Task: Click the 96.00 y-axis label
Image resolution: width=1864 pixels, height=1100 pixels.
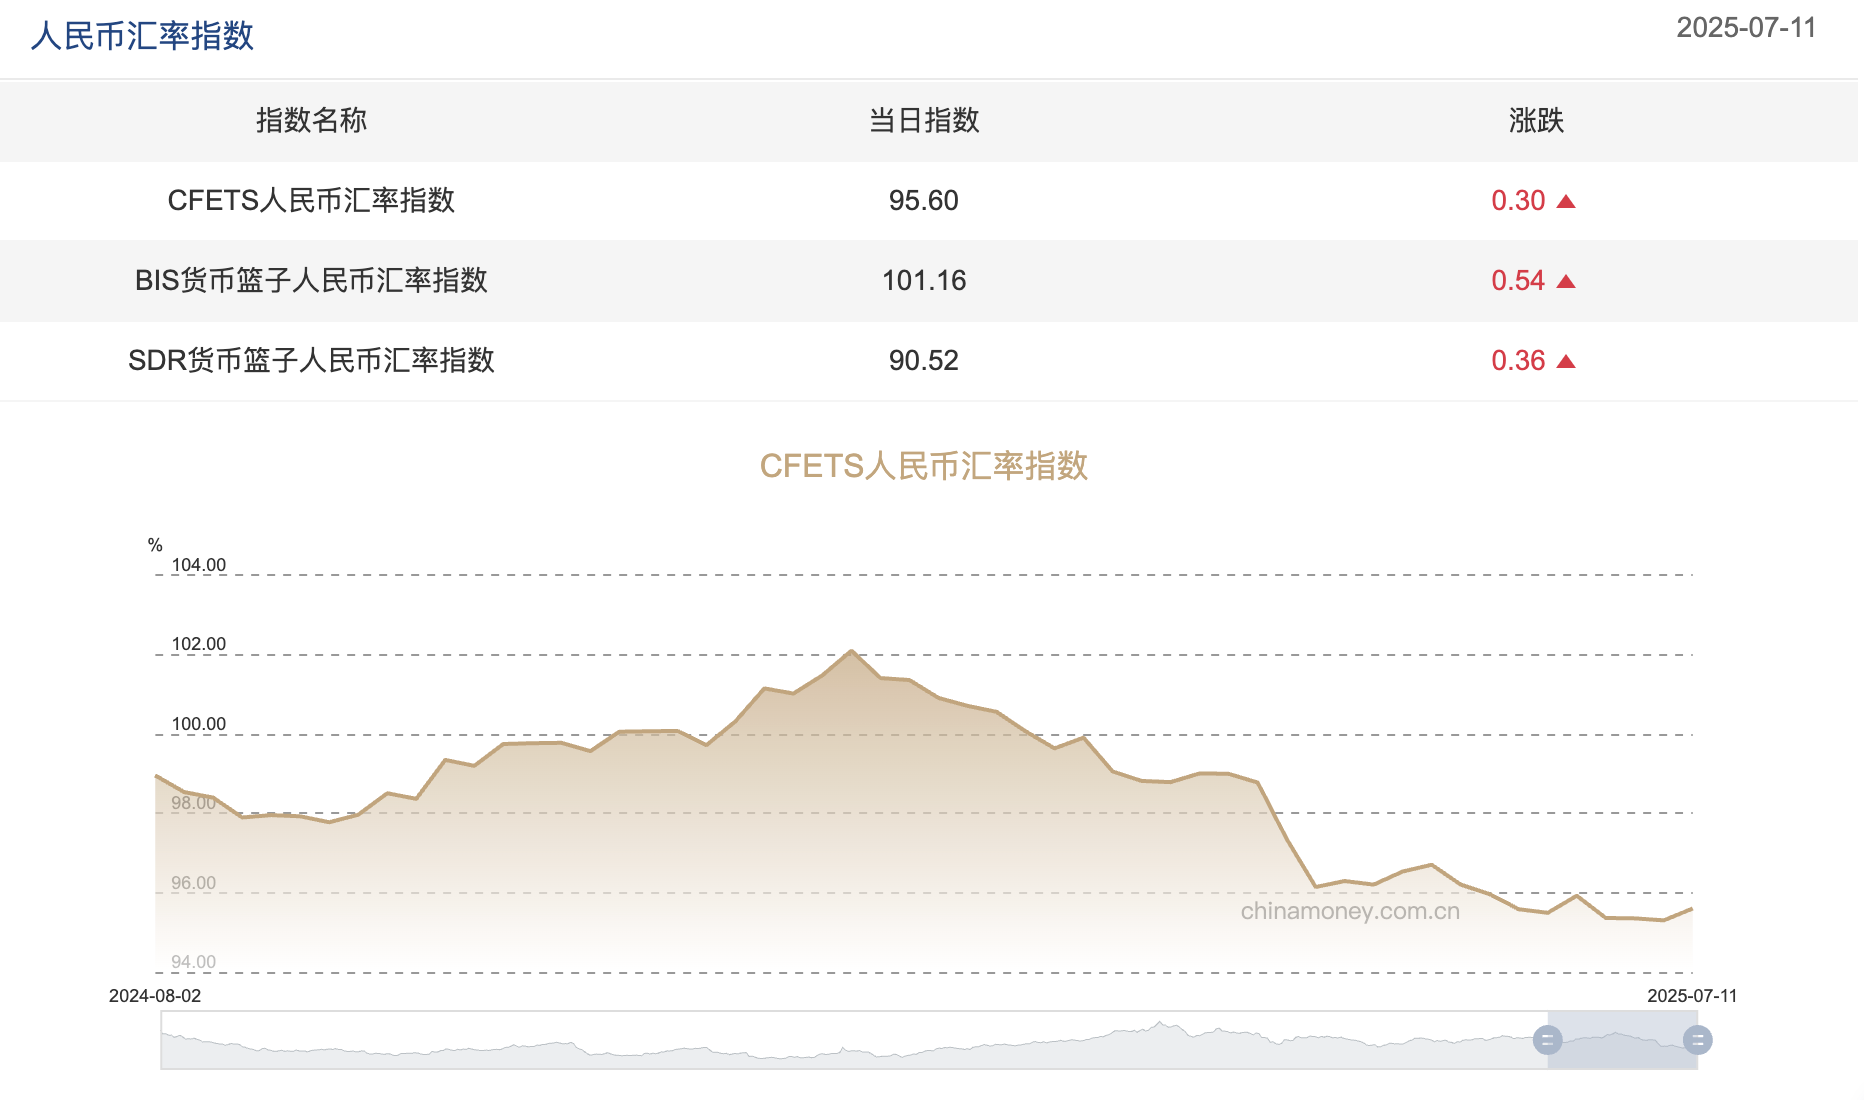Action: click(193, 883)
